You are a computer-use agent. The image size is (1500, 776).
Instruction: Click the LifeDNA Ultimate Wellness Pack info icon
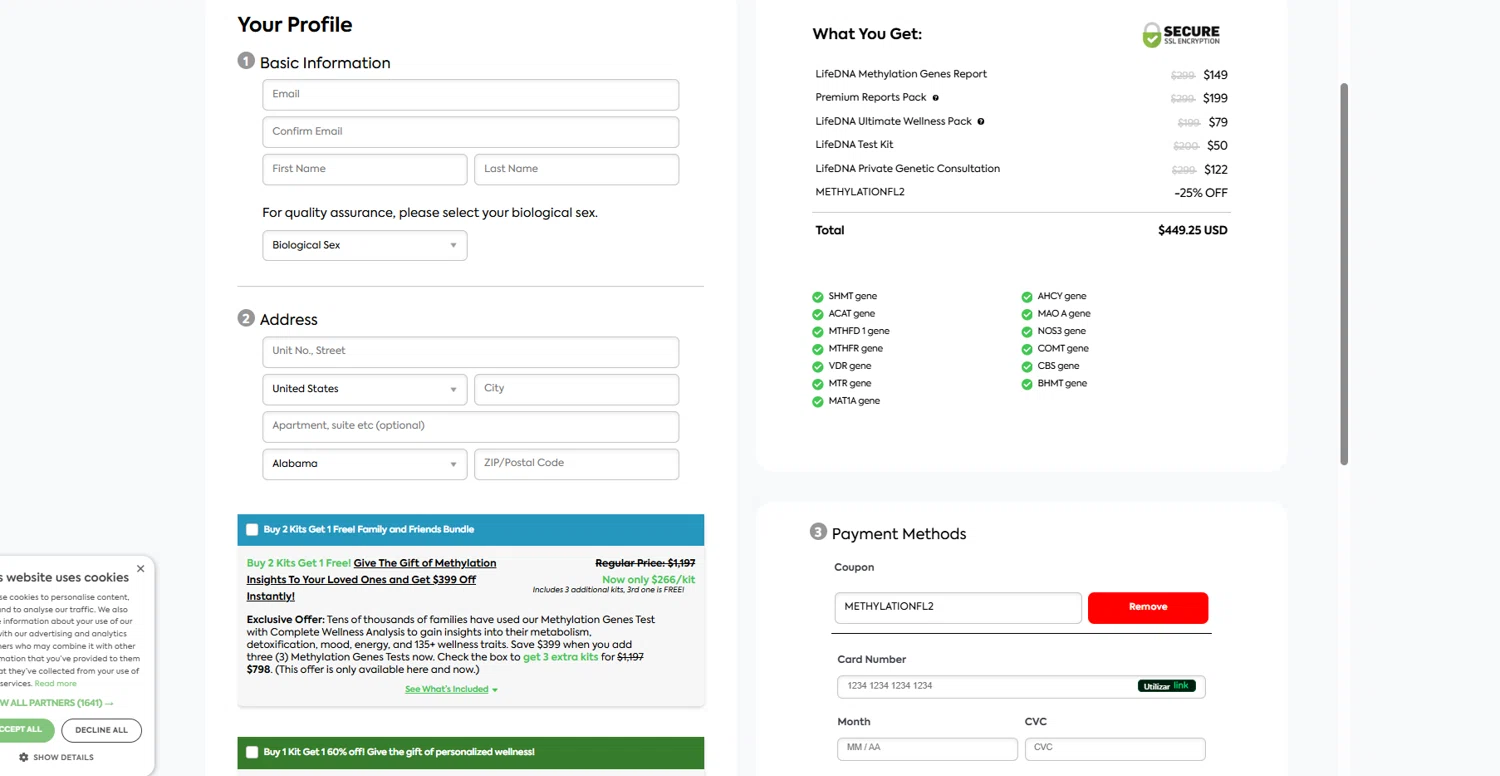click(981, 122)
